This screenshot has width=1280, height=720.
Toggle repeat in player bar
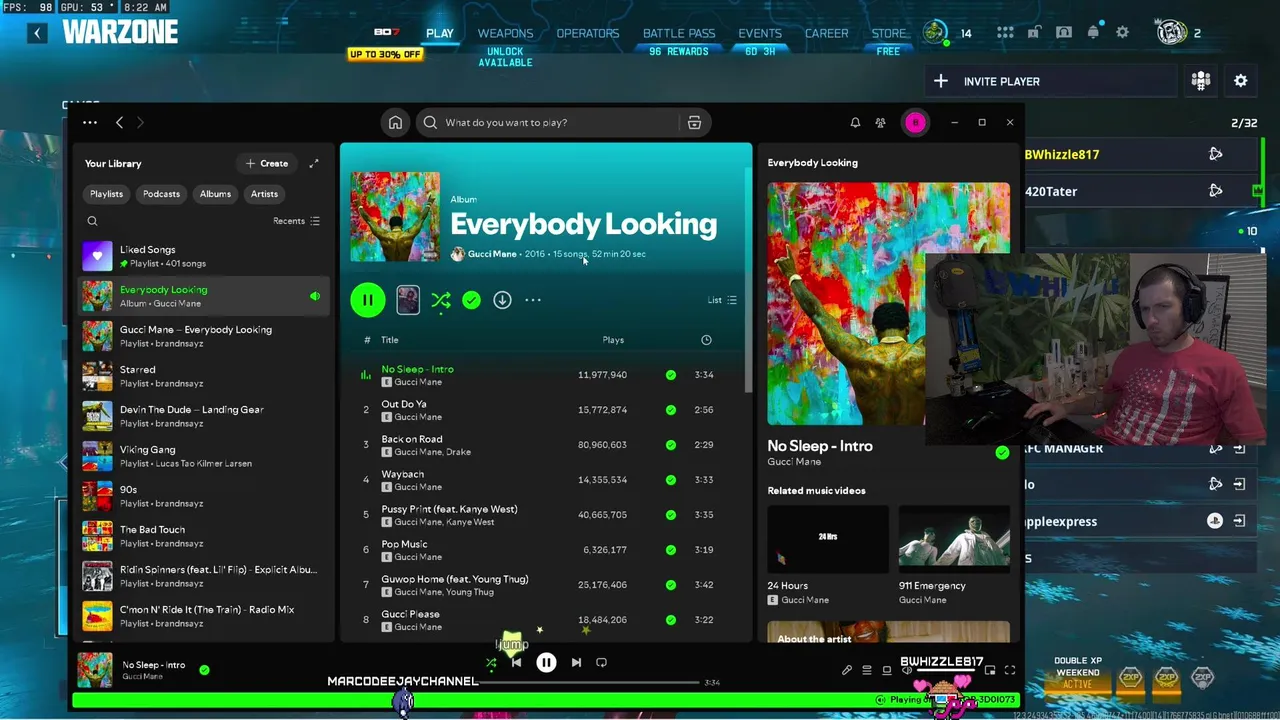pos(601,662)
